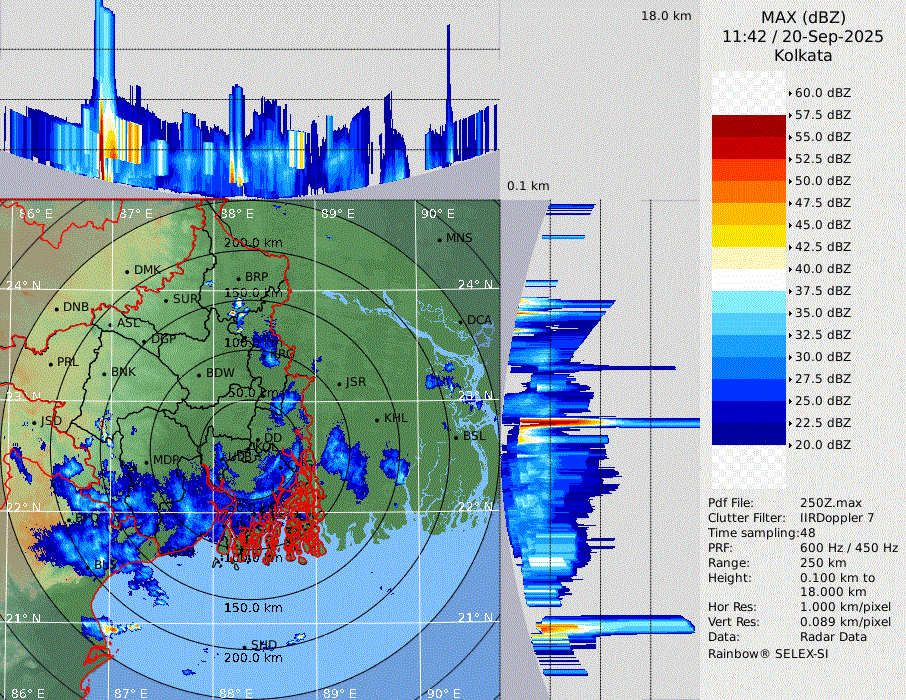Click the 60.0 dBZ legend label
The width and height of the screenshot is (906, 700).
point(822,93)
